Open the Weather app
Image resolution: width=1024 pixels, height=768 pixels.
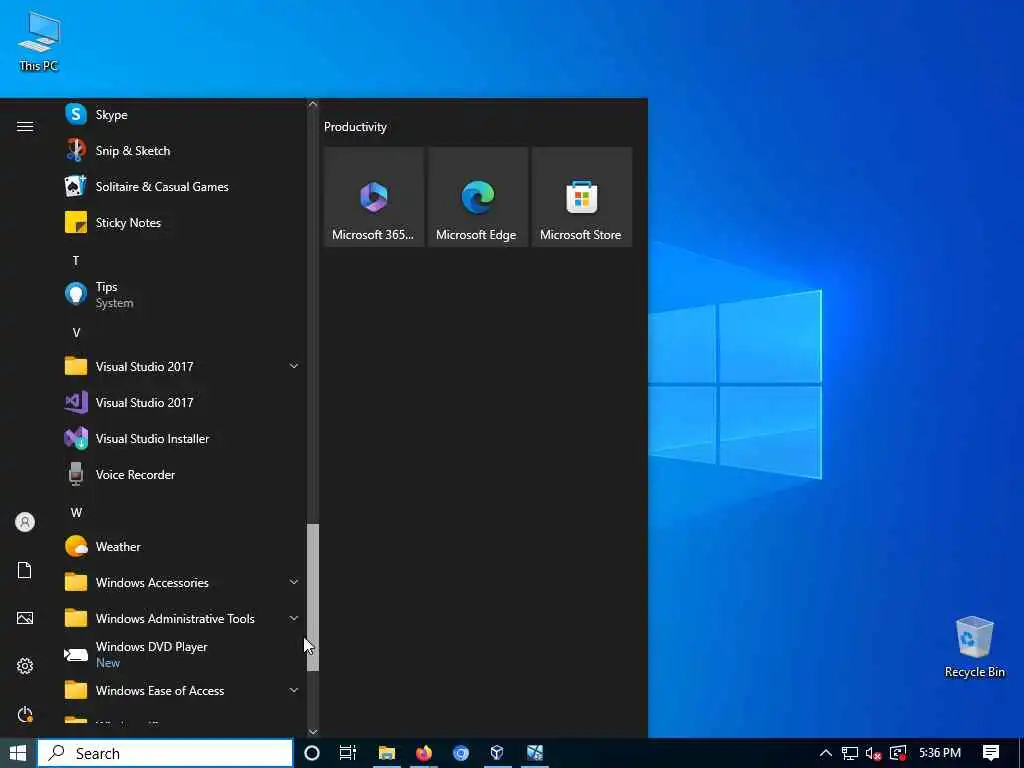click(182, 547)
